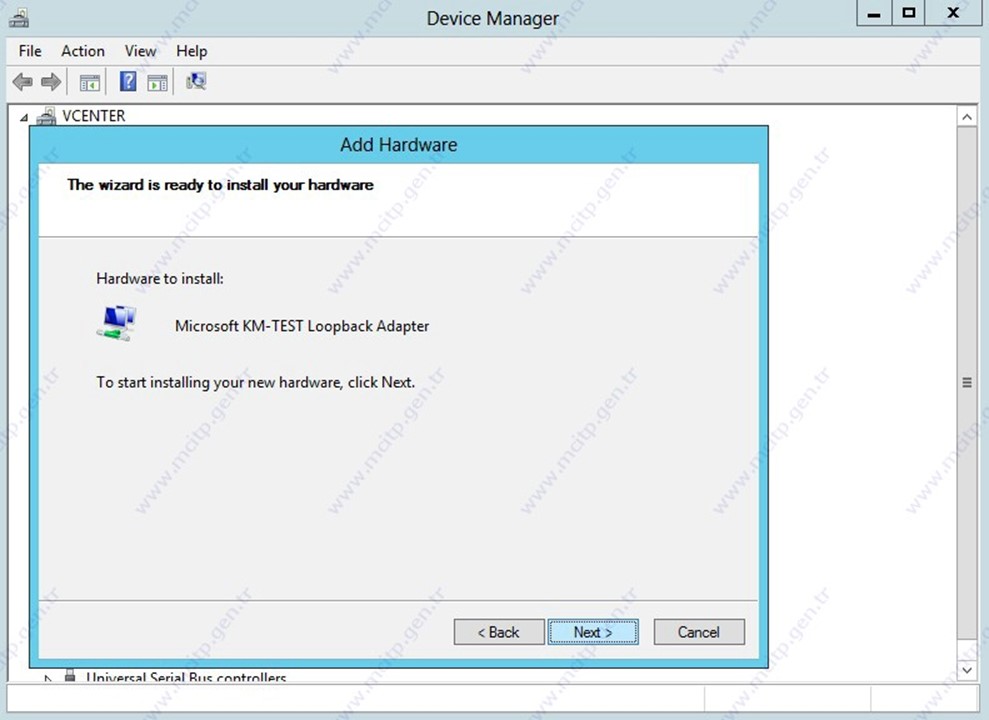Image resolution: width=989 pixels, height=720 pixels.
Task: Select the VCENTER computer icon
Action: (46, 116)
